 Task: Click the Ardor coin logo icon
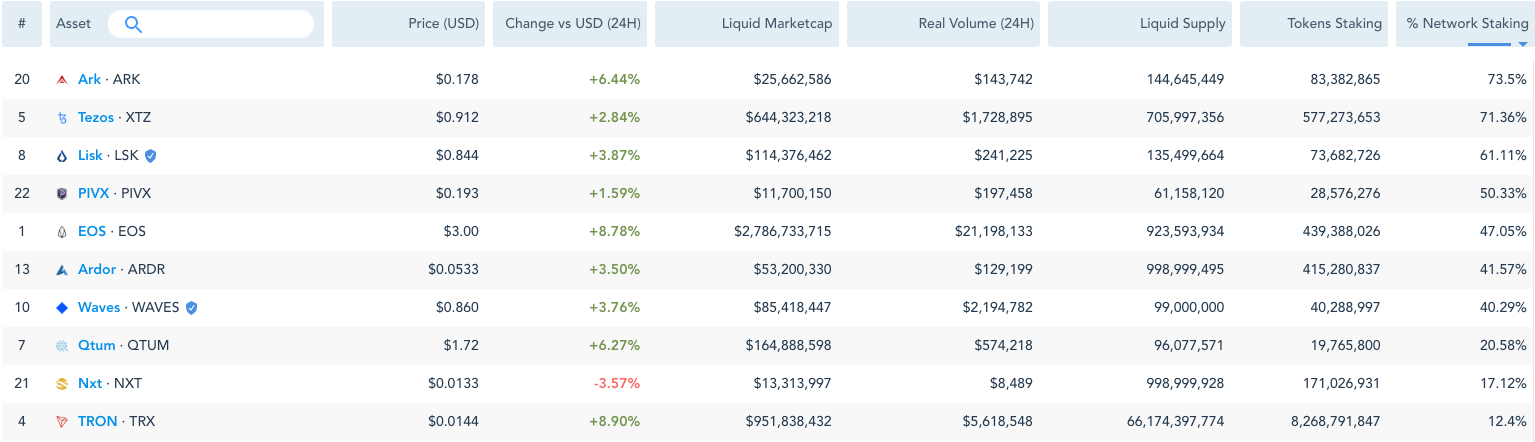point(62,269)
